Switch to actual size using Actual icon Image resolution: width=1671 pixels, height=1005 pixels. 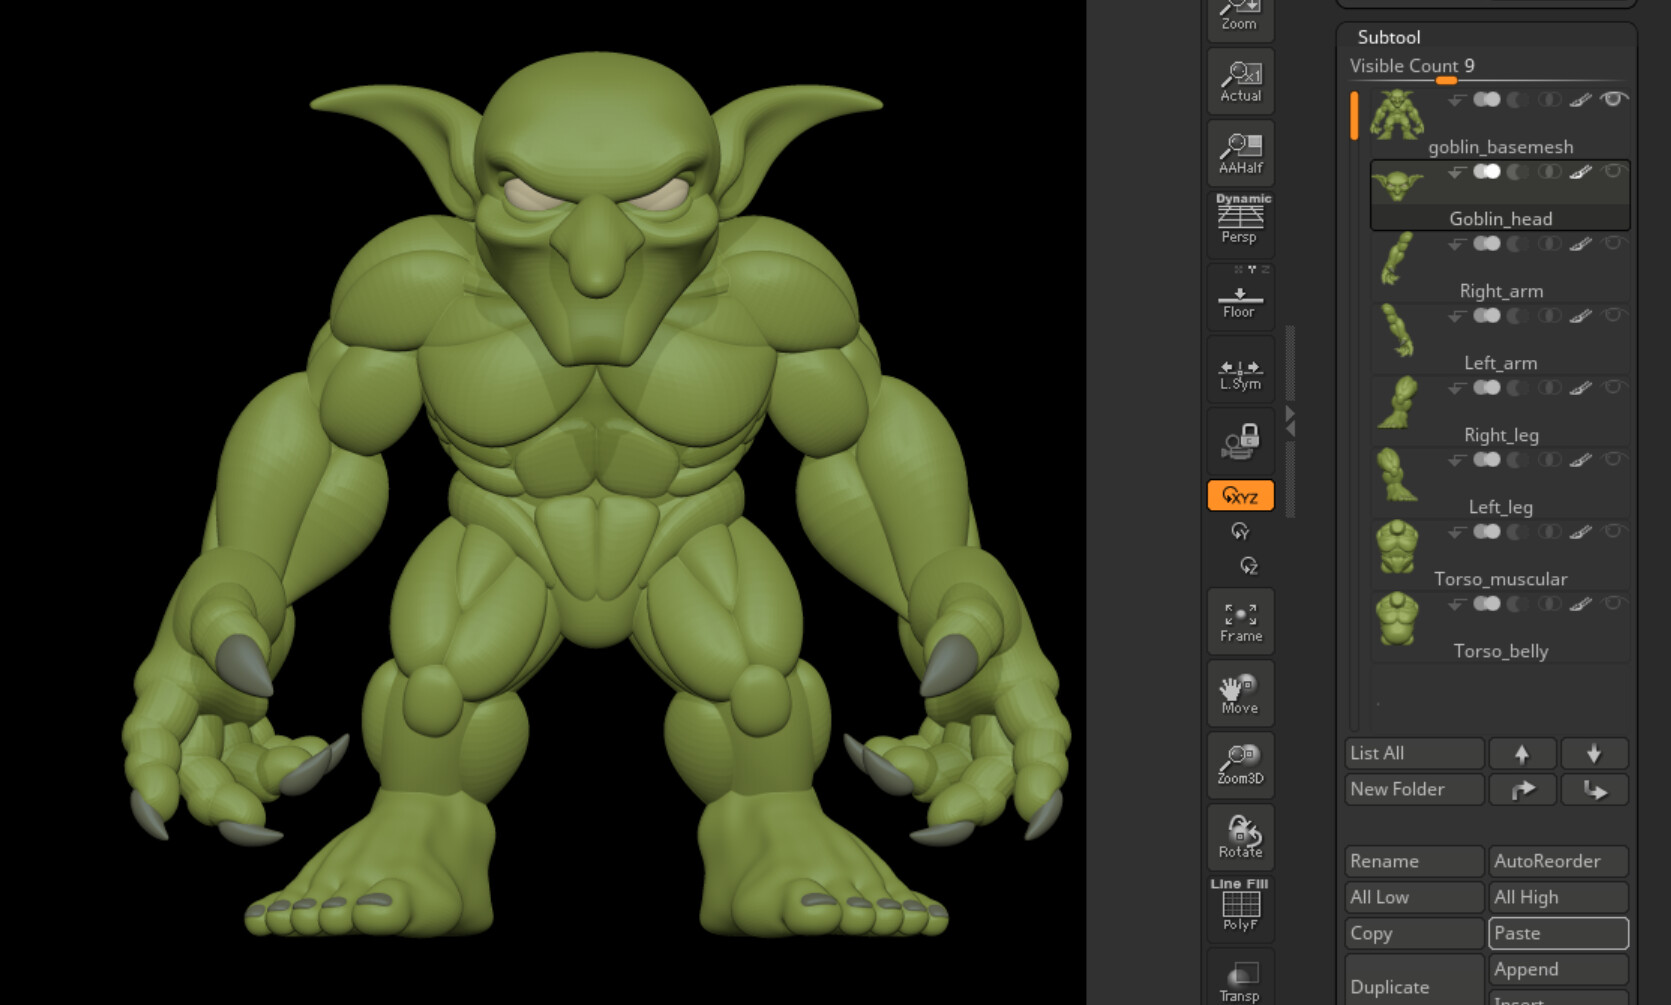coord(1240,80)
